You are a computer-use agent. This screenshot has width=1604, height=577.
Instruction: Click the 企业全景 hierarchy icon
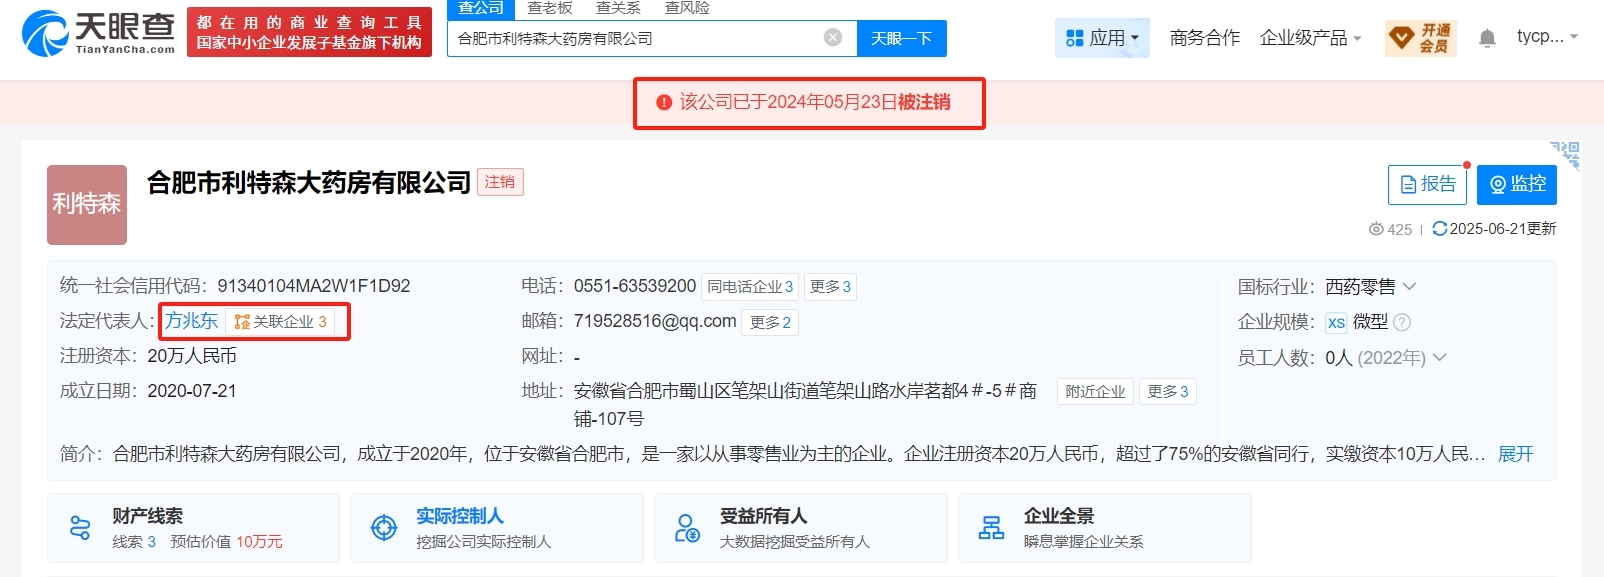coord(992,528)
